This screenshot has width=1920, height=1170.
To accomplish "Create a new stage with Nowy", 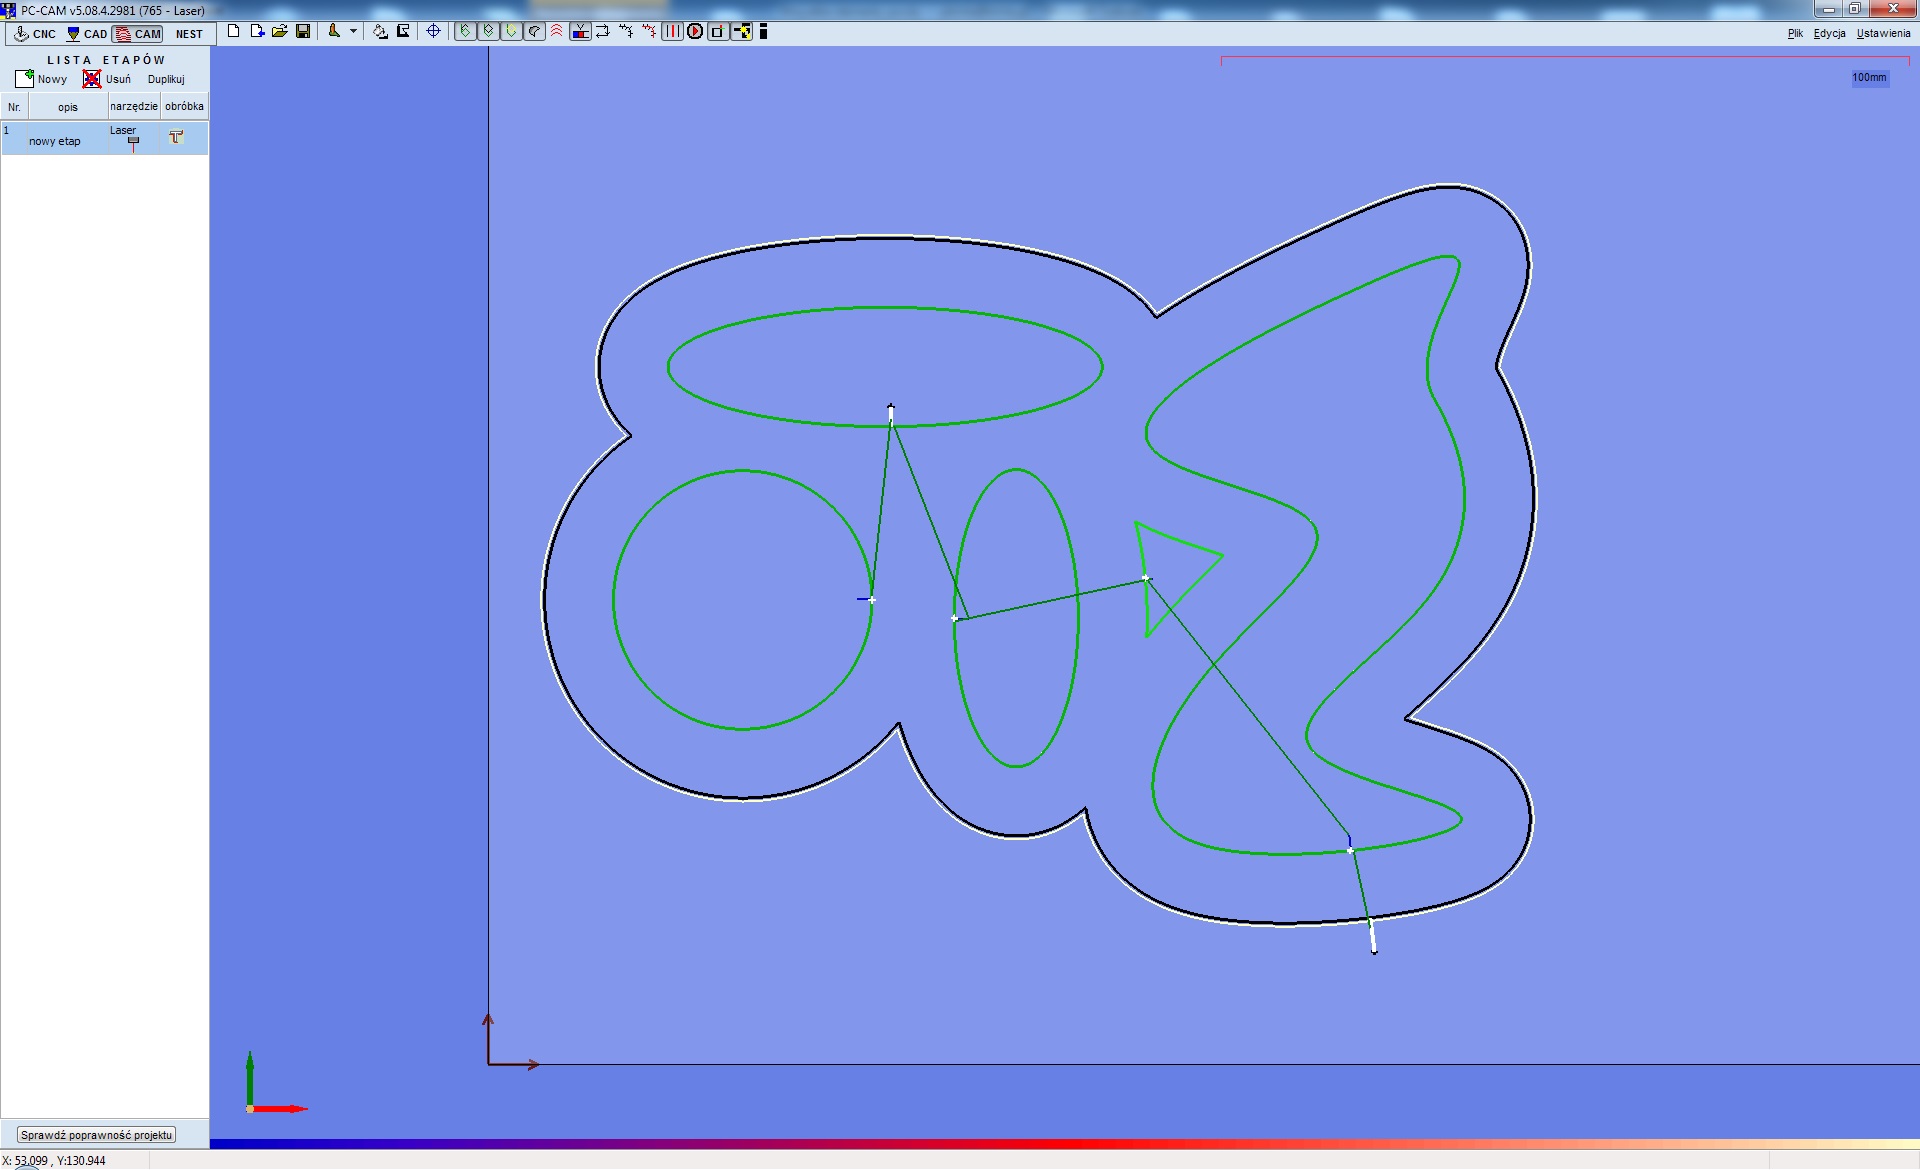I will tap(42, 79).
